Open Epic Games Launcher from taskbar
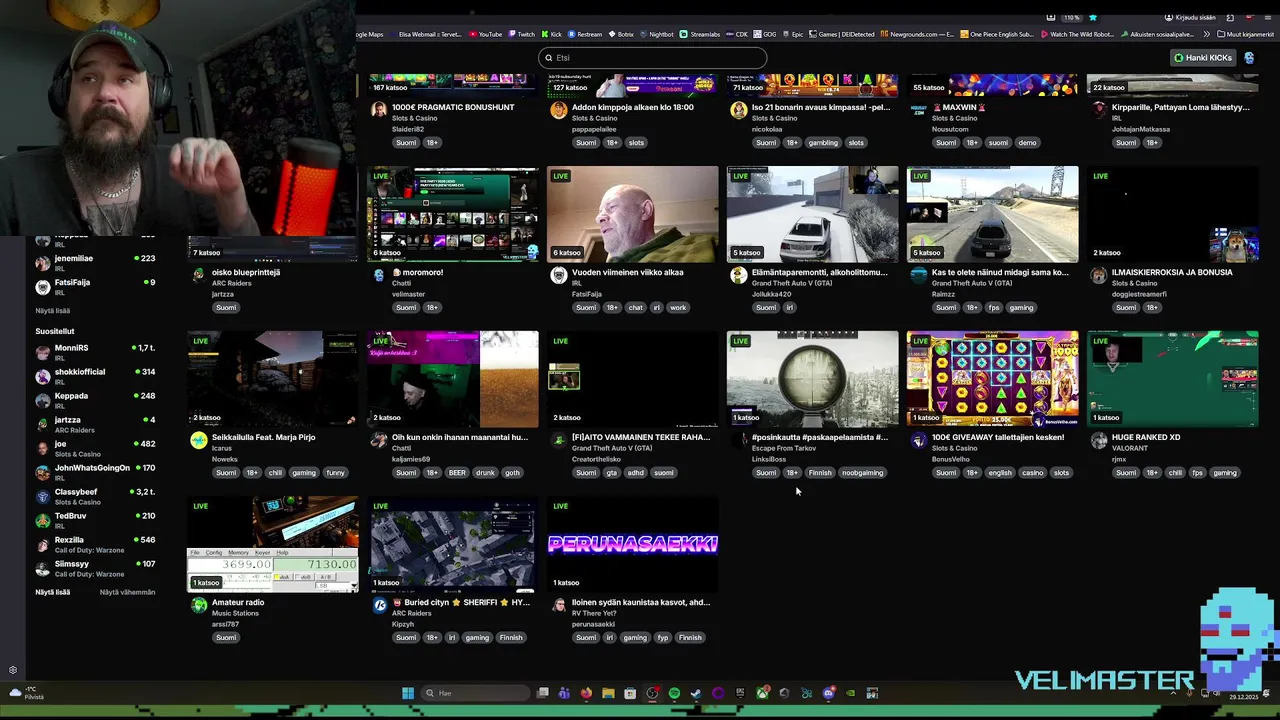1280x720 pixels. click(740, 693)
